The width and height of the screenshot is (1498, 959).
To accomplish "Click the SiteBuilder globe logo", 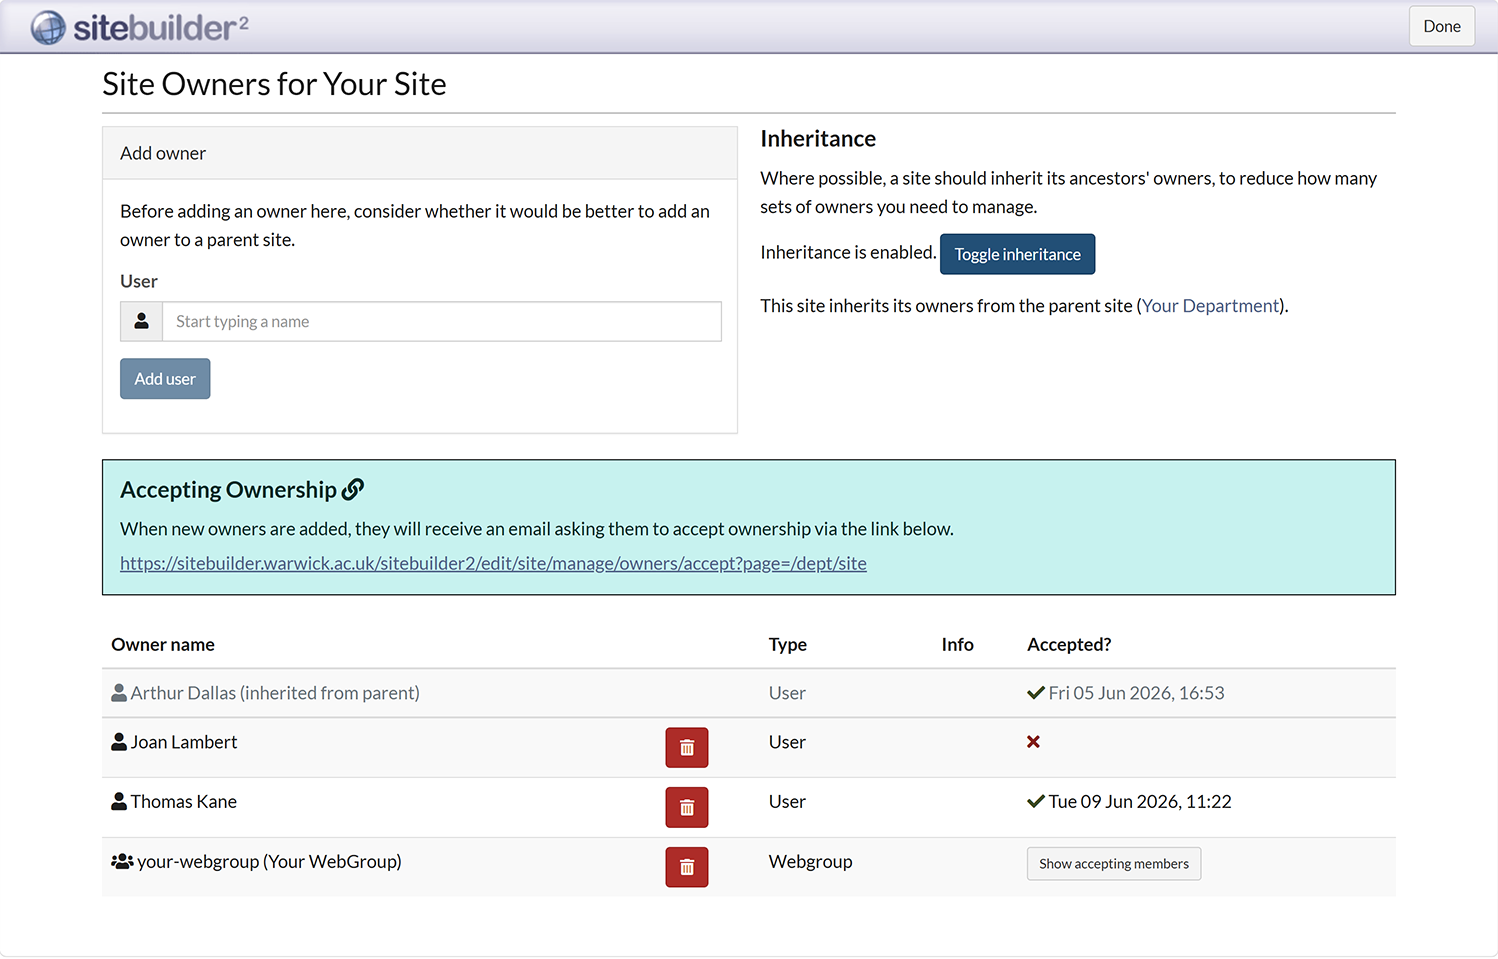I will (48, 27).
